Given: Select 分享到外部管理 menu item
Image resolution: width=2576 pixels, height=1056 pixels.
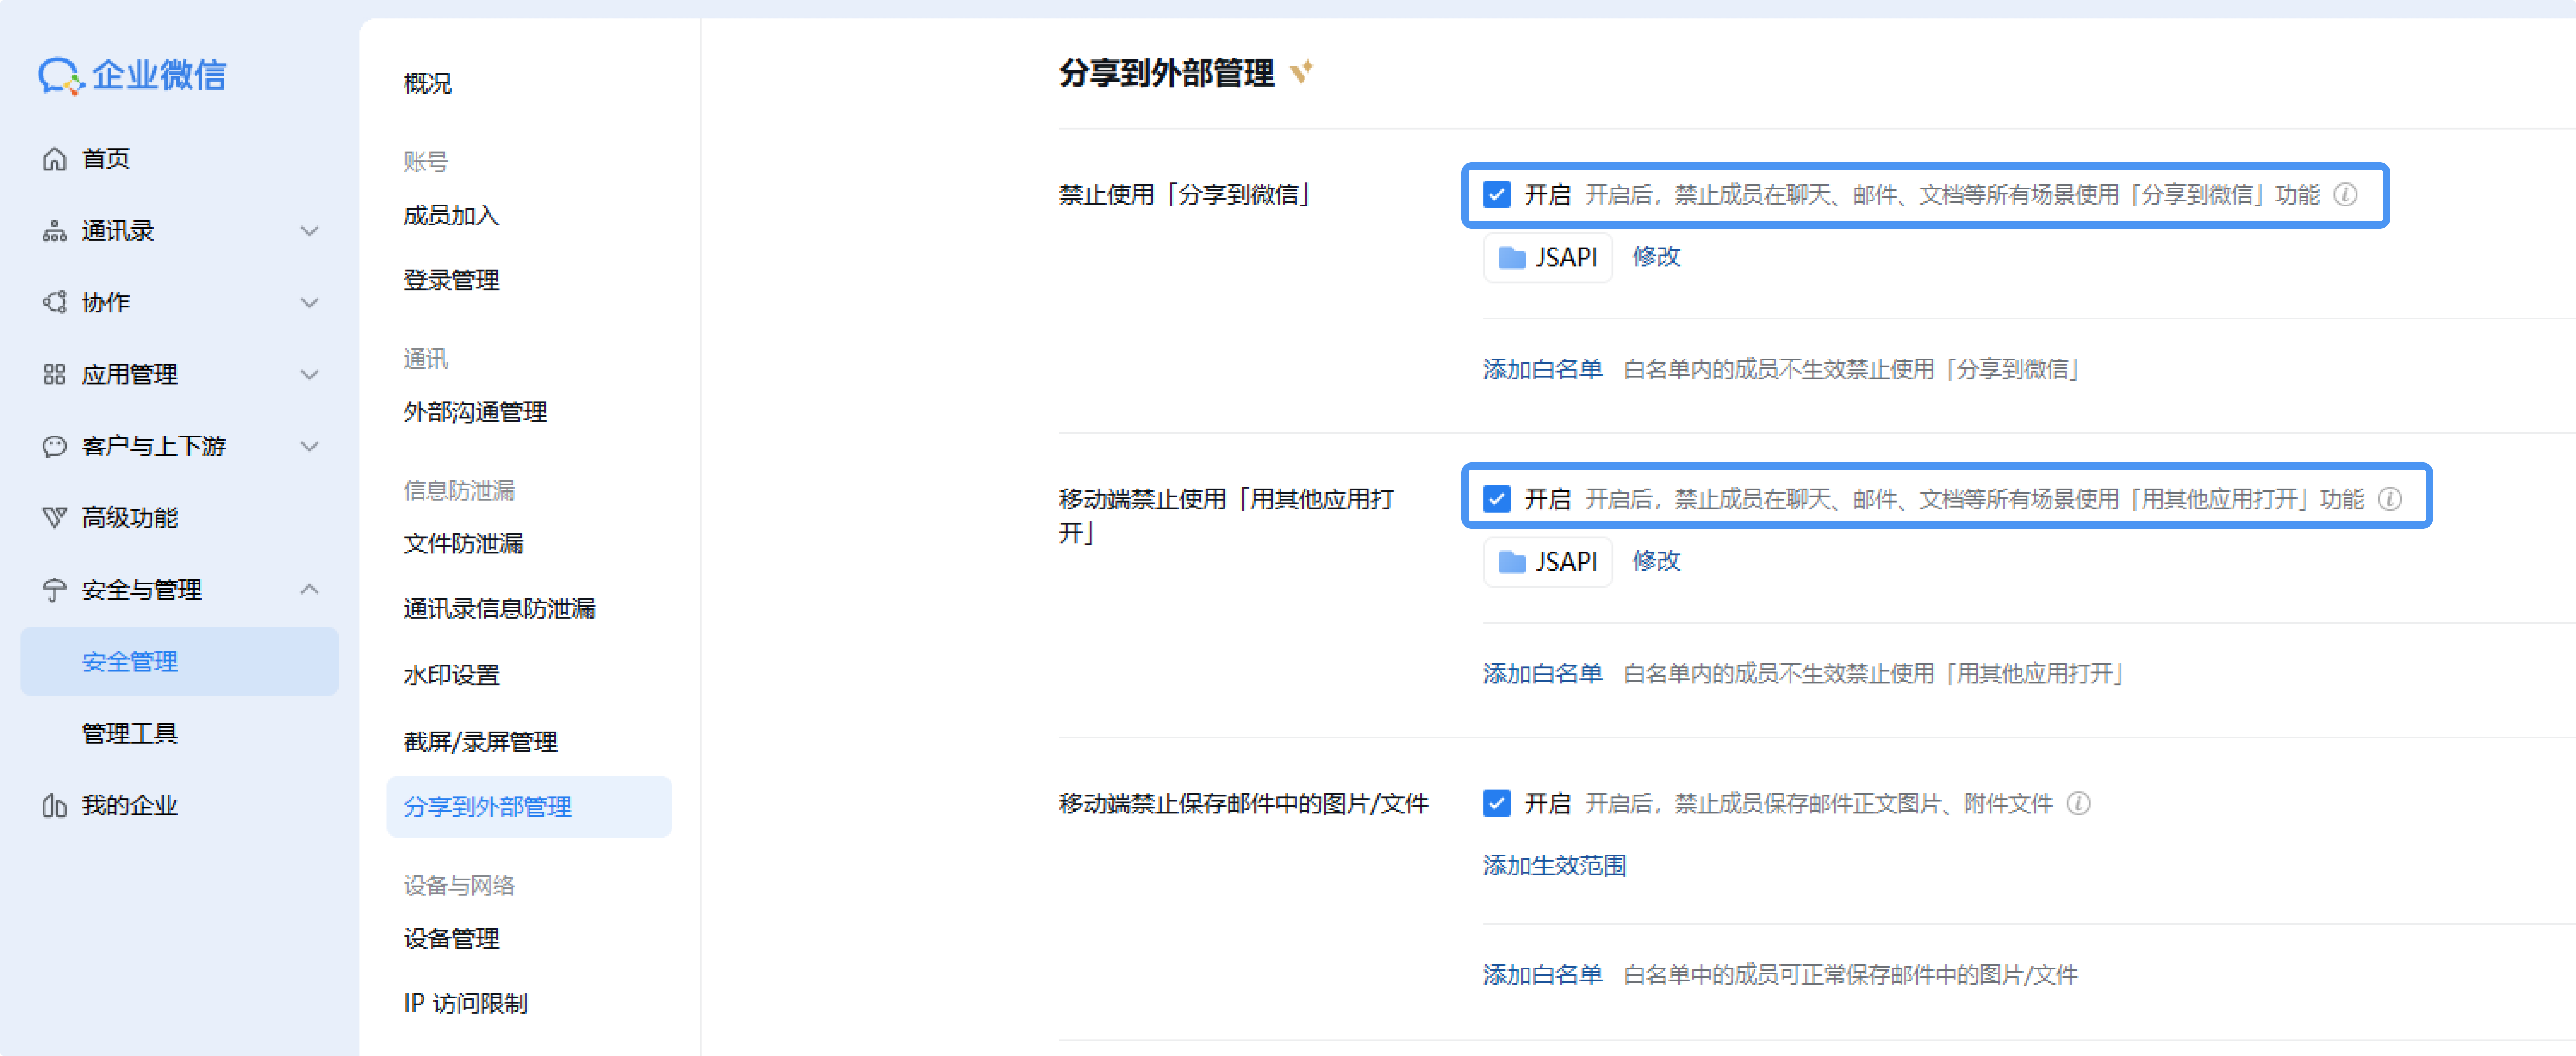Looking at the screenshot, I should pos(529,807).
